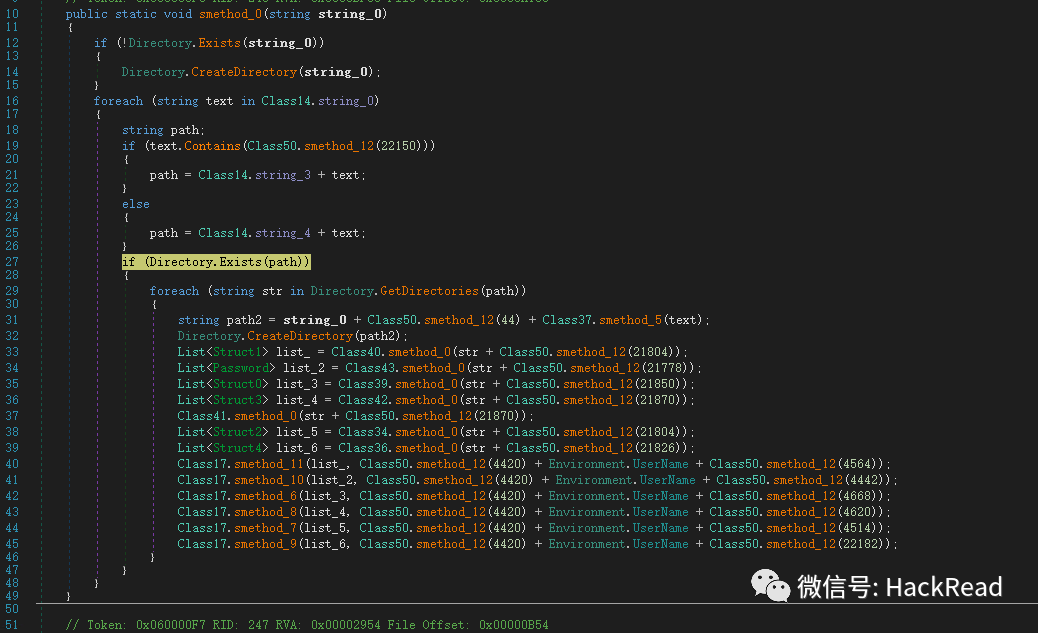Click the Struct0 type name
This screenshot has height=633, width=1038.
[236, 384]
